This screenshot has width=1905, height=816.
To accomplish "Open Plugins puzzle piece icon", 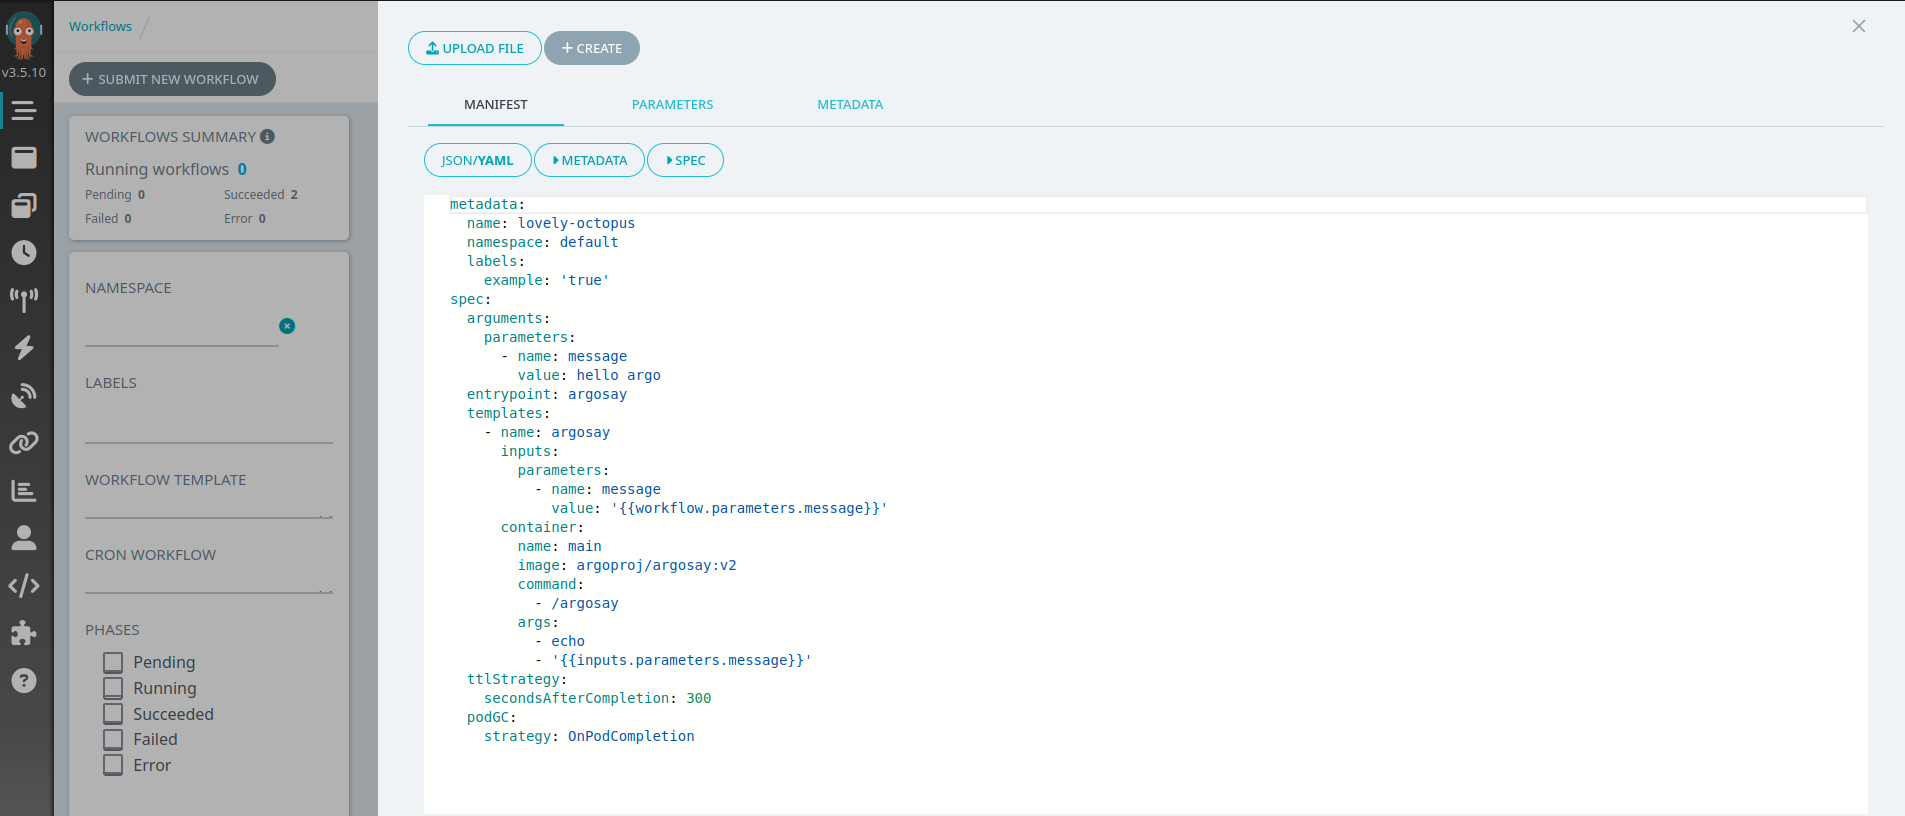I will (x=24, y=633).
